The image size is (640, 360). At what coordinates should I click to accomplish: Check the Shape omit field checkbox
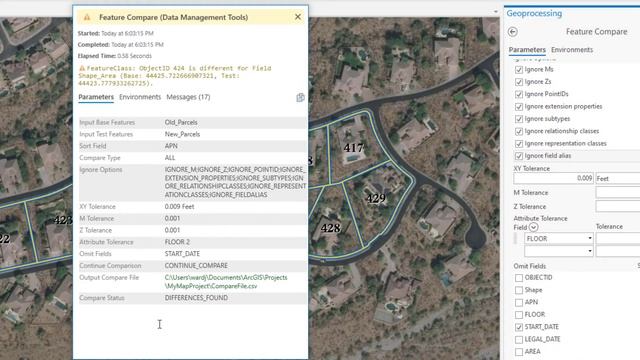pos(519,290)
